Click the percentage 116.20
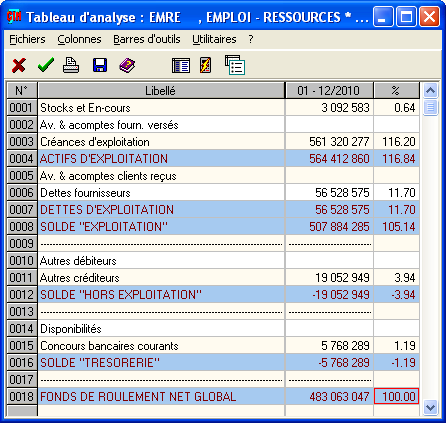Image resolution: width=446 pixels, height=423 pixels. click(x=399, y=142)
